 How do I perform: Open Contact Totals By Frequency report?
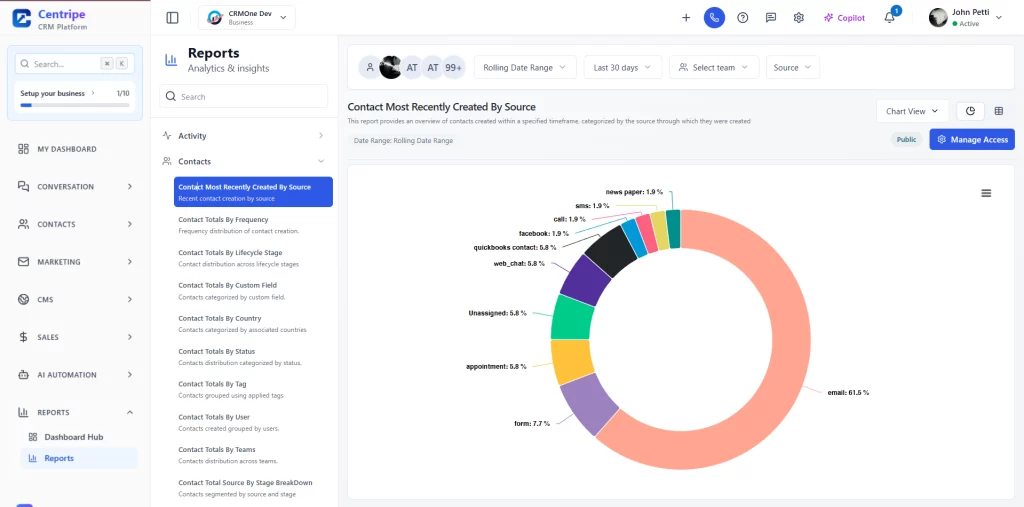[x=253, y=225]
